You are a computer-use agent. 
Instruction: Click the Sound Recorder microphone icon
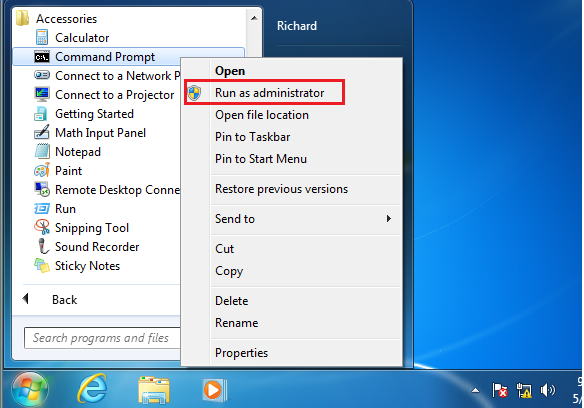click(43, 246)
